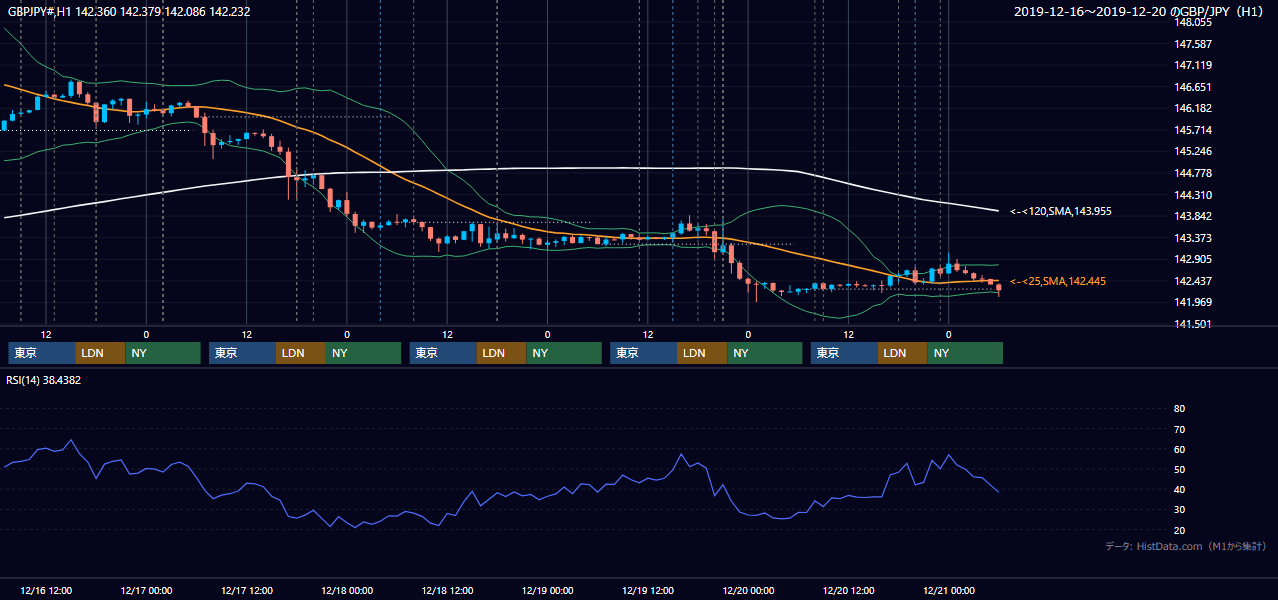Click the 12/16 12:00 time axis label
This screenshot has width=1278, height=600.
click(x=46, y=590)
